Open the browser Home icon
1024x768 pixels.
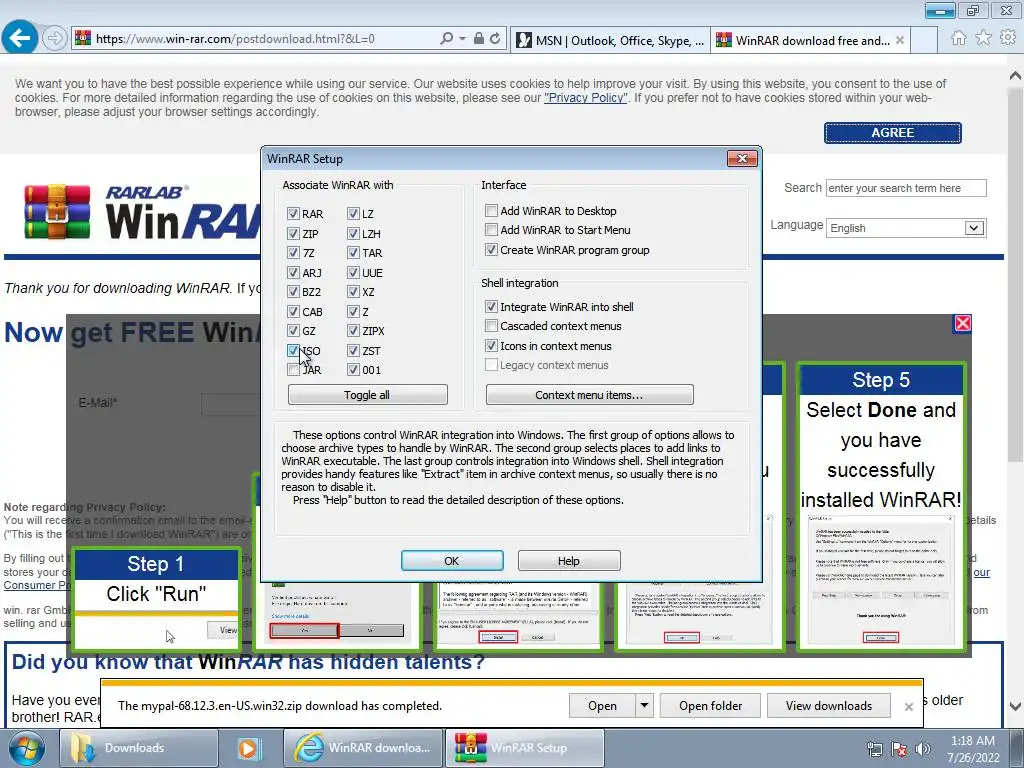coord(959,38)
